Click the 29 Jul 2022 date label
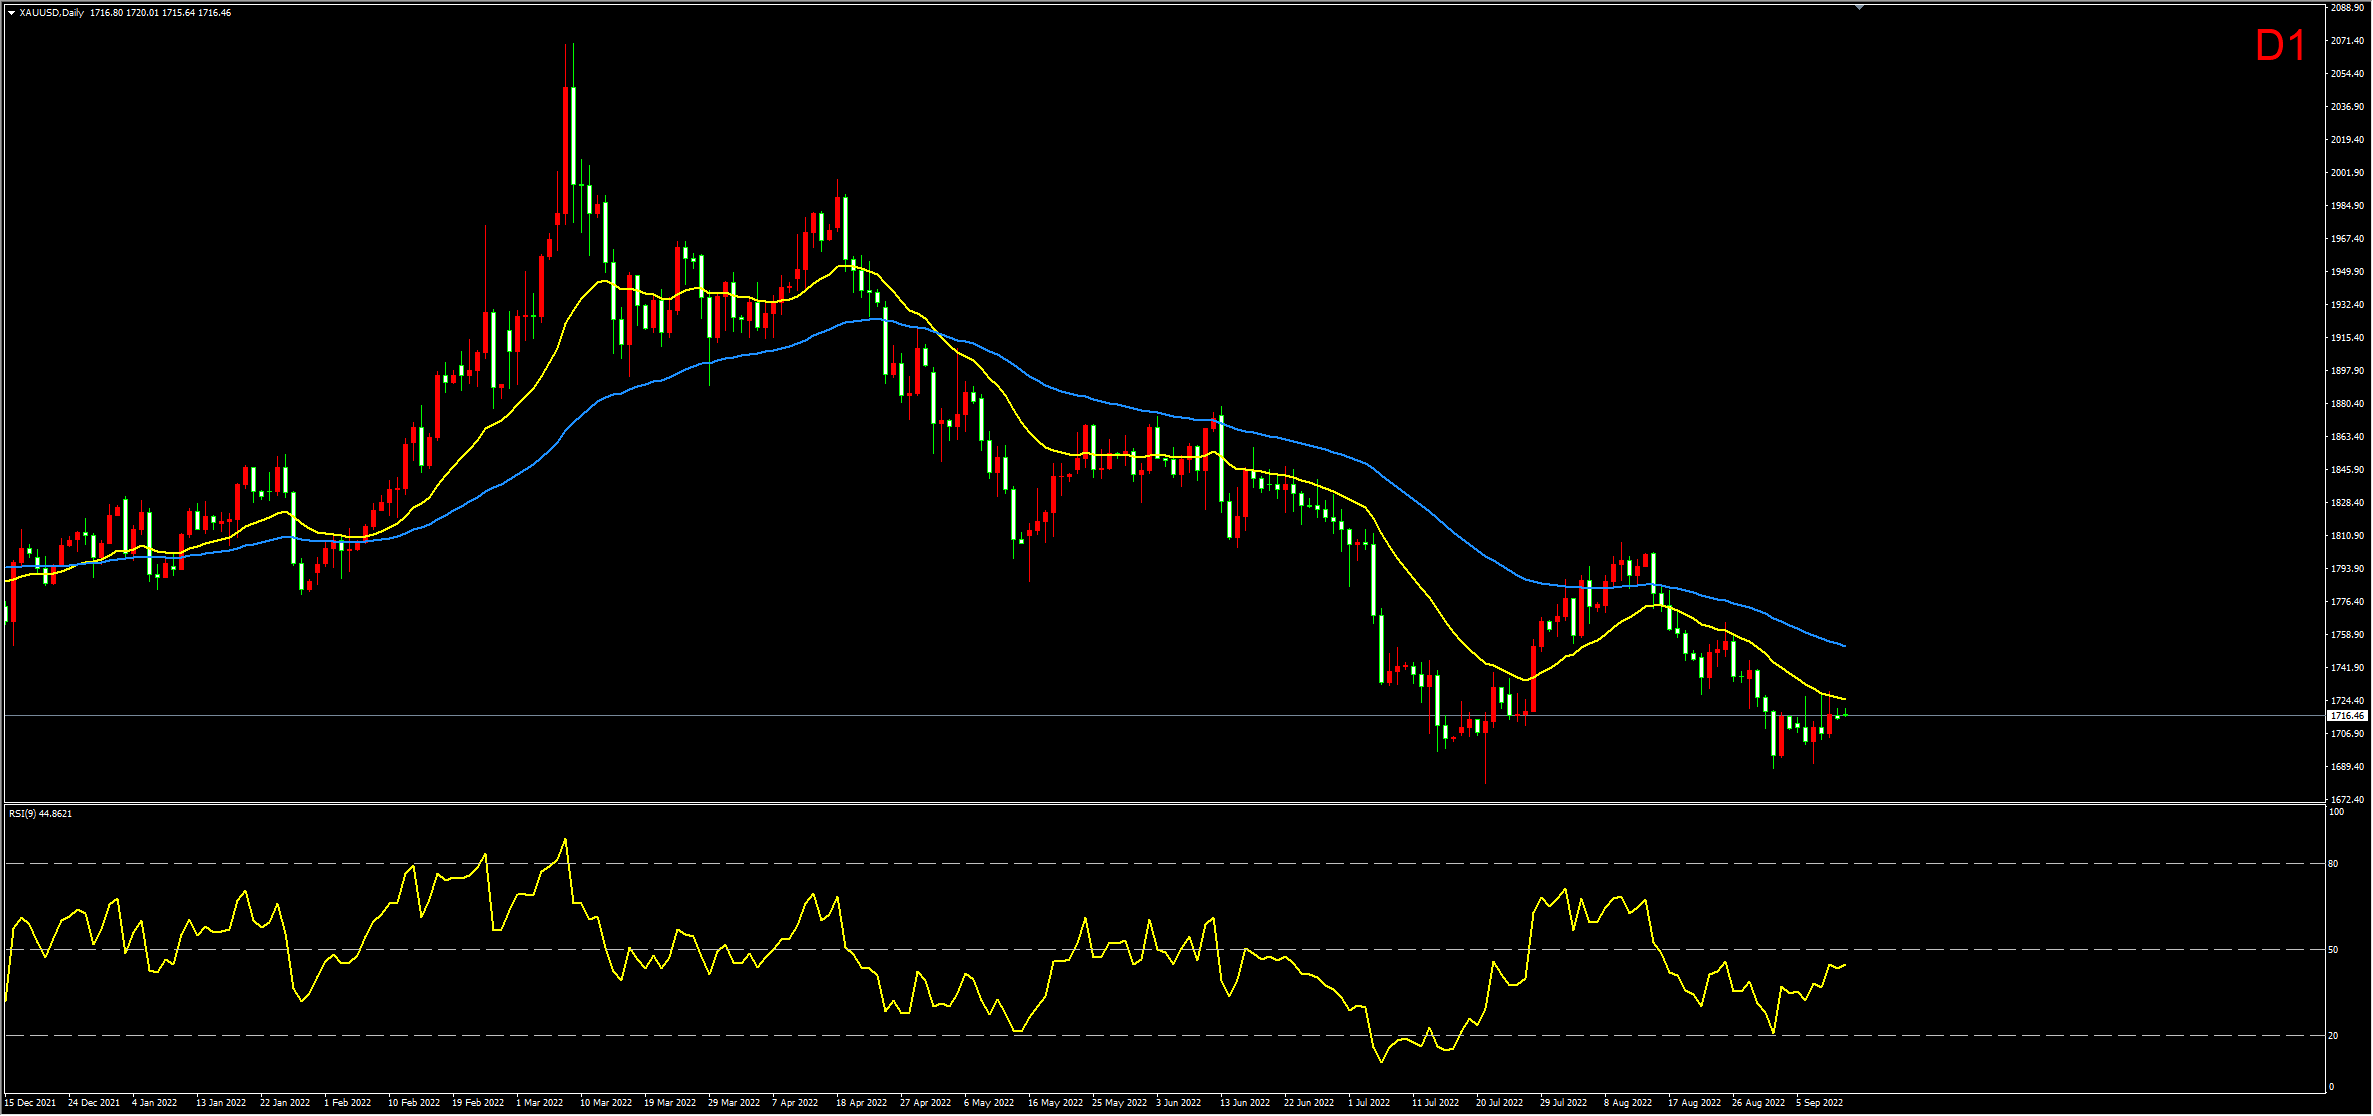 point(1563,1103)
